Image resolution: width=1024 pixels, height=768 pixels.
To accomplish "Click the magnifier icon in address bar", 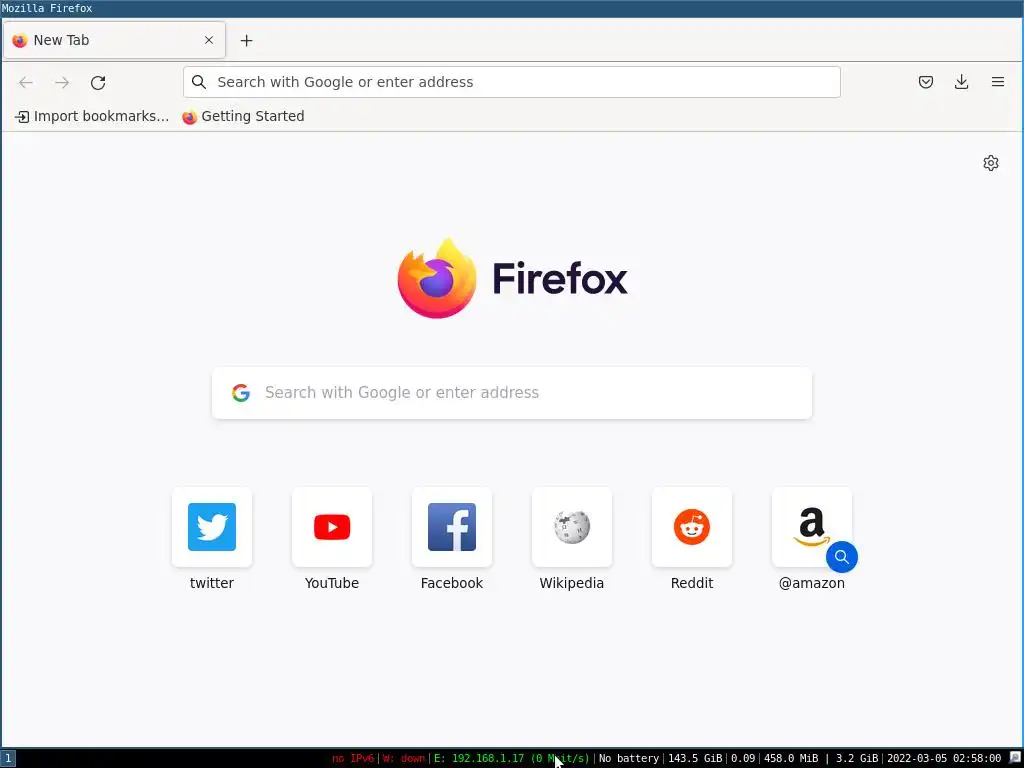I will (199, 82).
